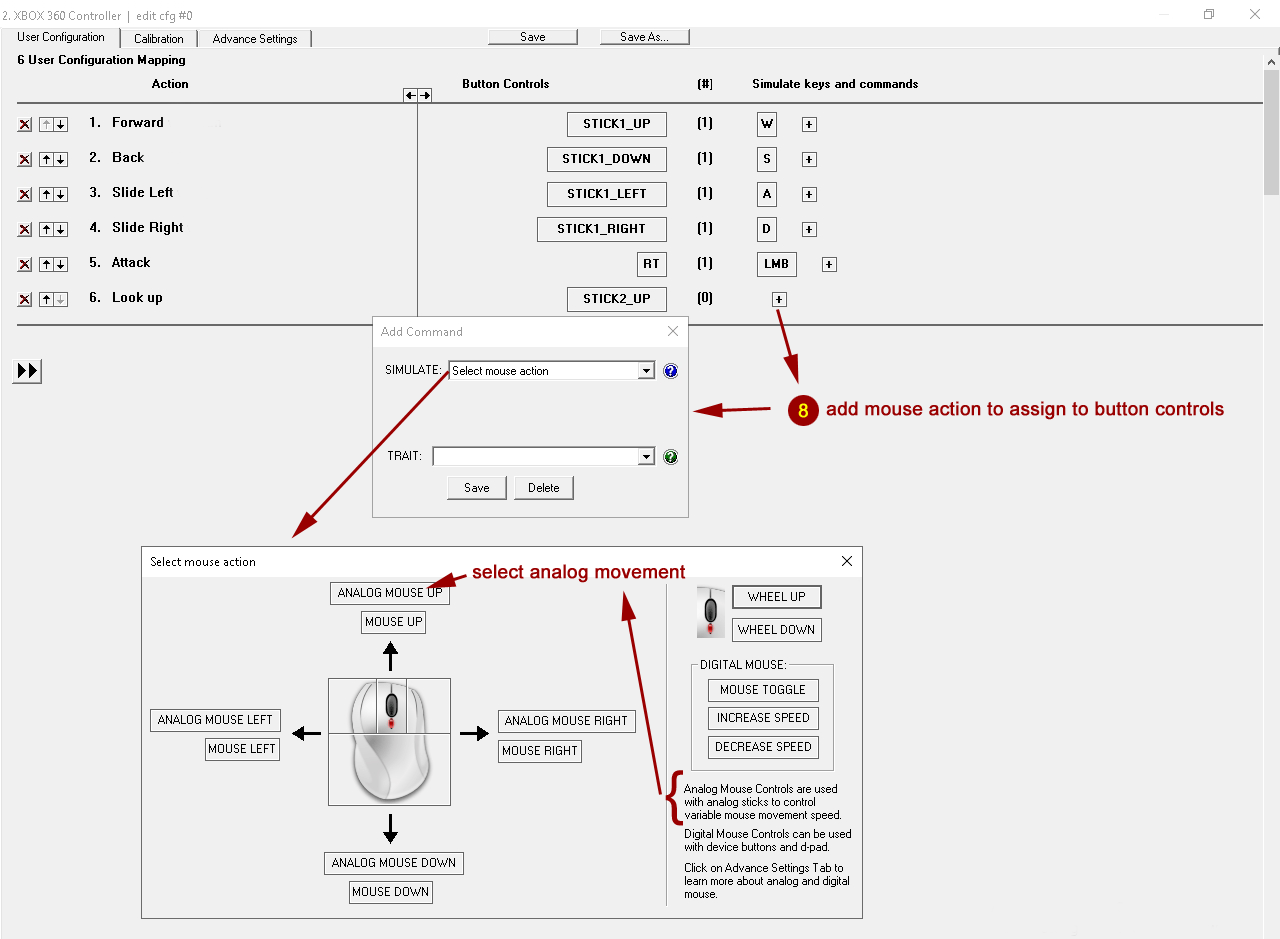Move the Back action up one row
This screenshot has width=1280, height=939.
coord(46,160)
